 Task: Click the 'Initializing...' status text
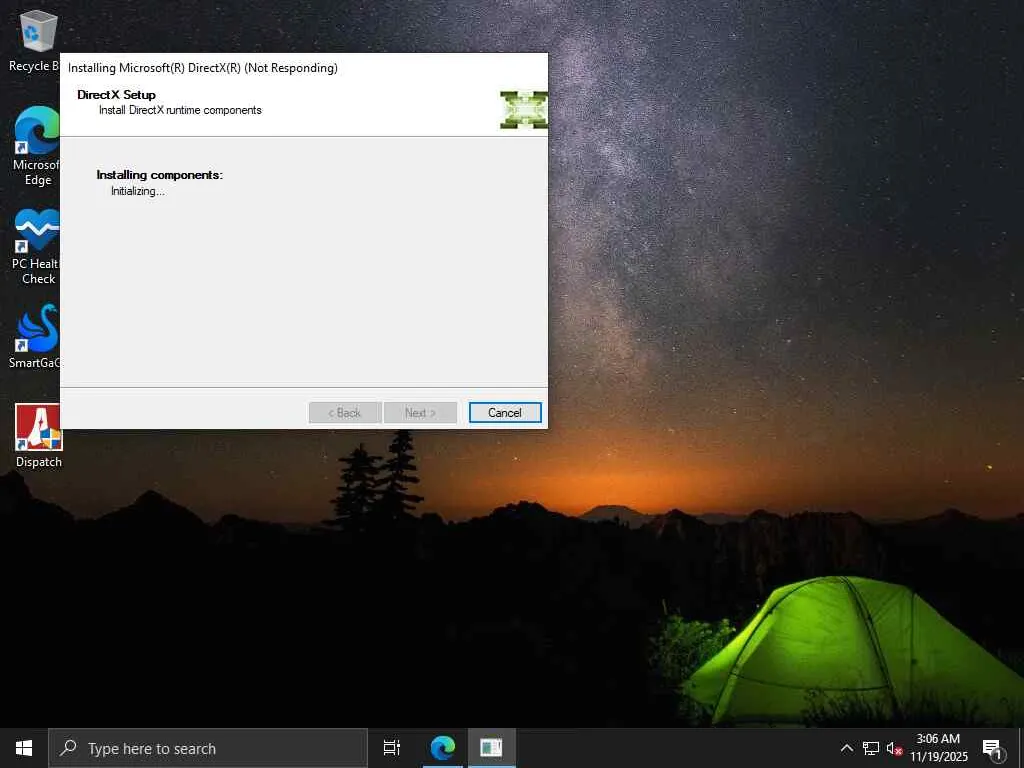[138, 191]
